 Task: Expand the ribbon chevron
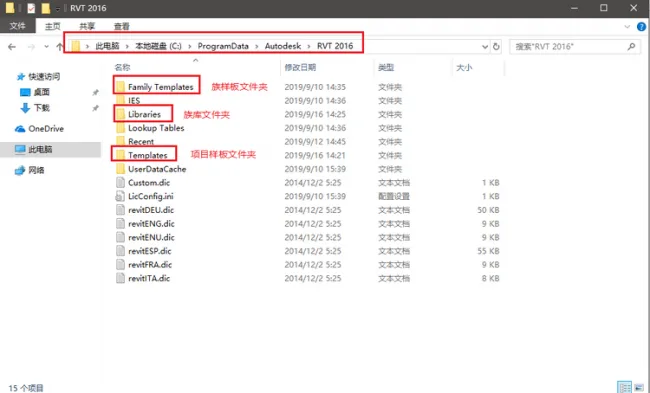(x=627, y=27)
